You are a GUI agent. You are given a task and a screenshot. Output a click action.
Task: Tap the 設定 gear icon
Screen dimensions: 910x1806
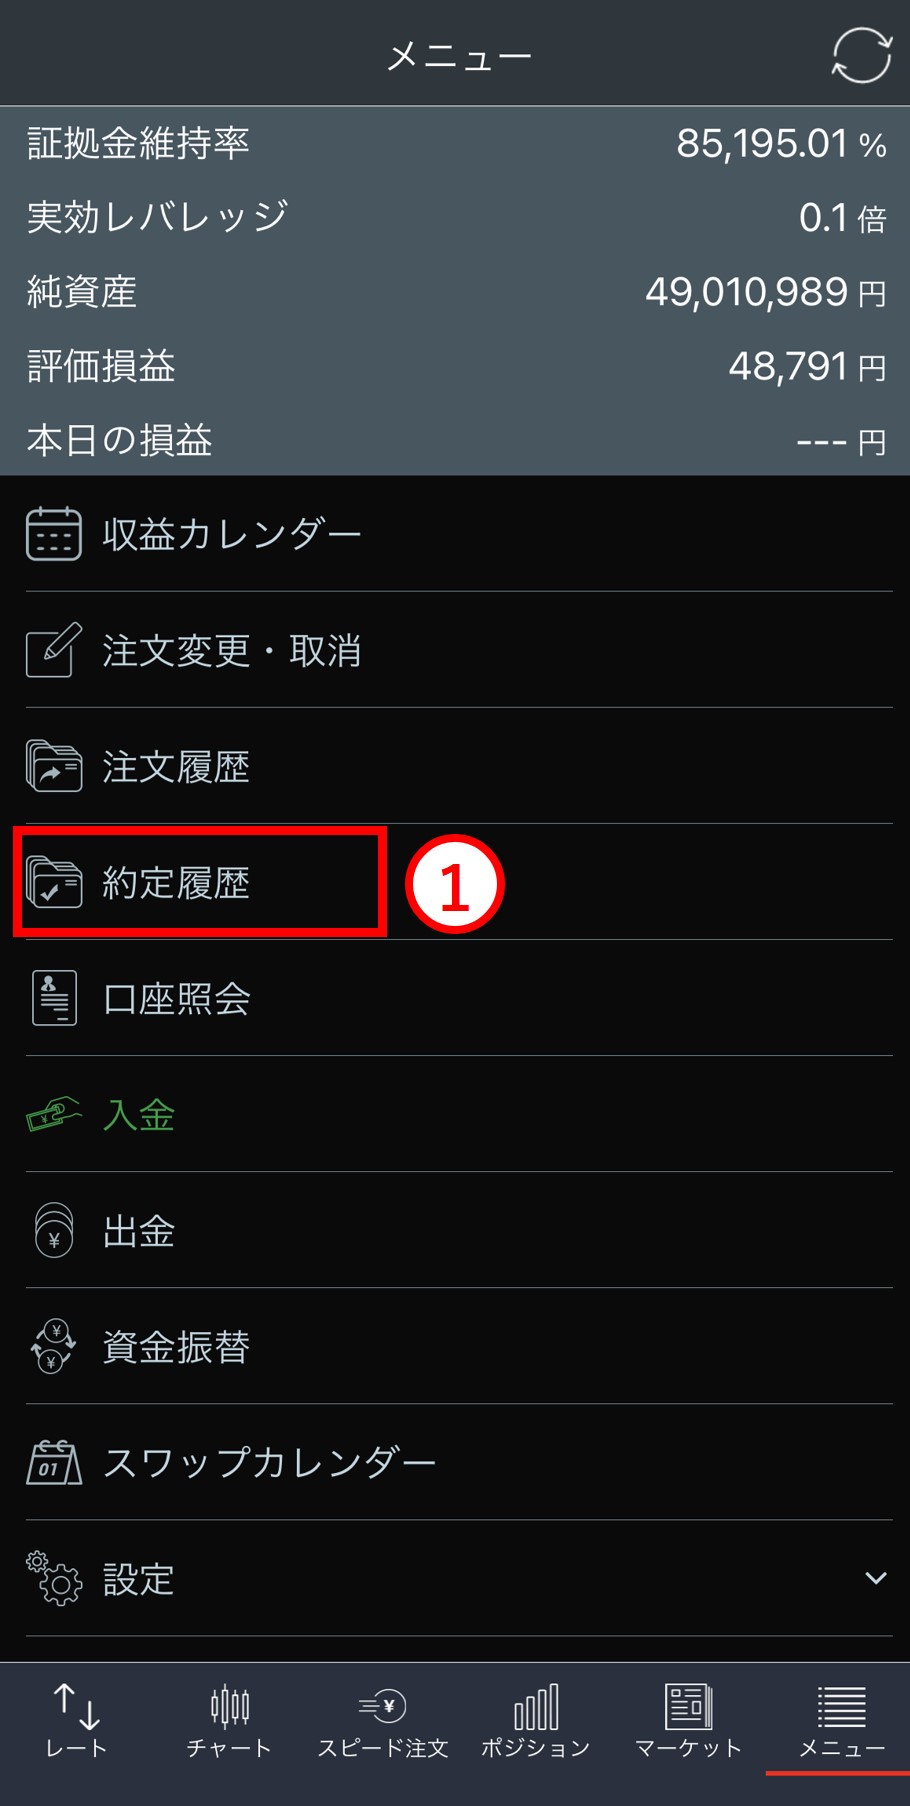pyautogui.click(x=54, y=1578)
